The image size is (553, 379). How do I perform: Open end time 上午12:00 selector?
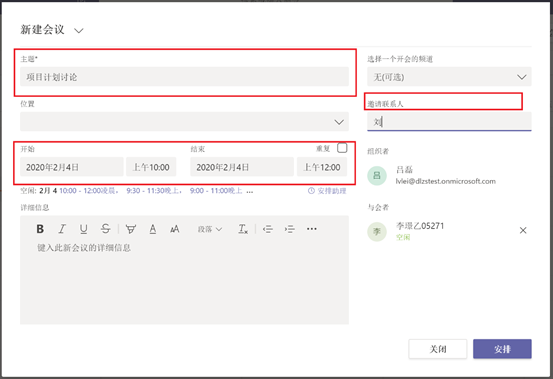[322, 167]
